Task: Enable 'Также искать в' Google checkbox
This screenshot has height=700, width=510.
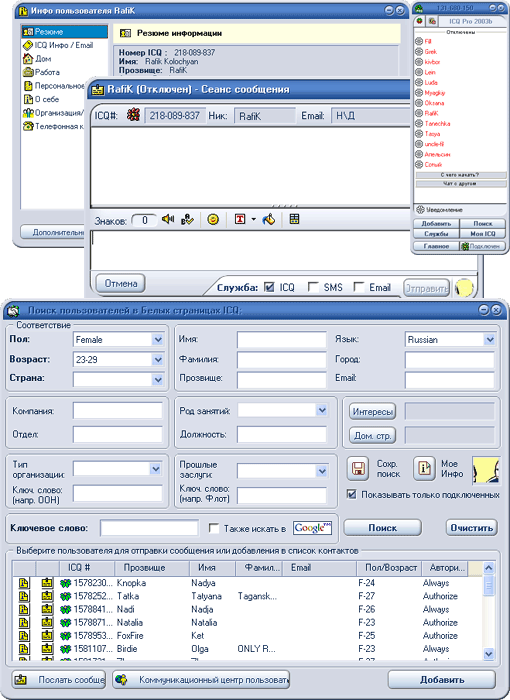Action: (214, 529)
